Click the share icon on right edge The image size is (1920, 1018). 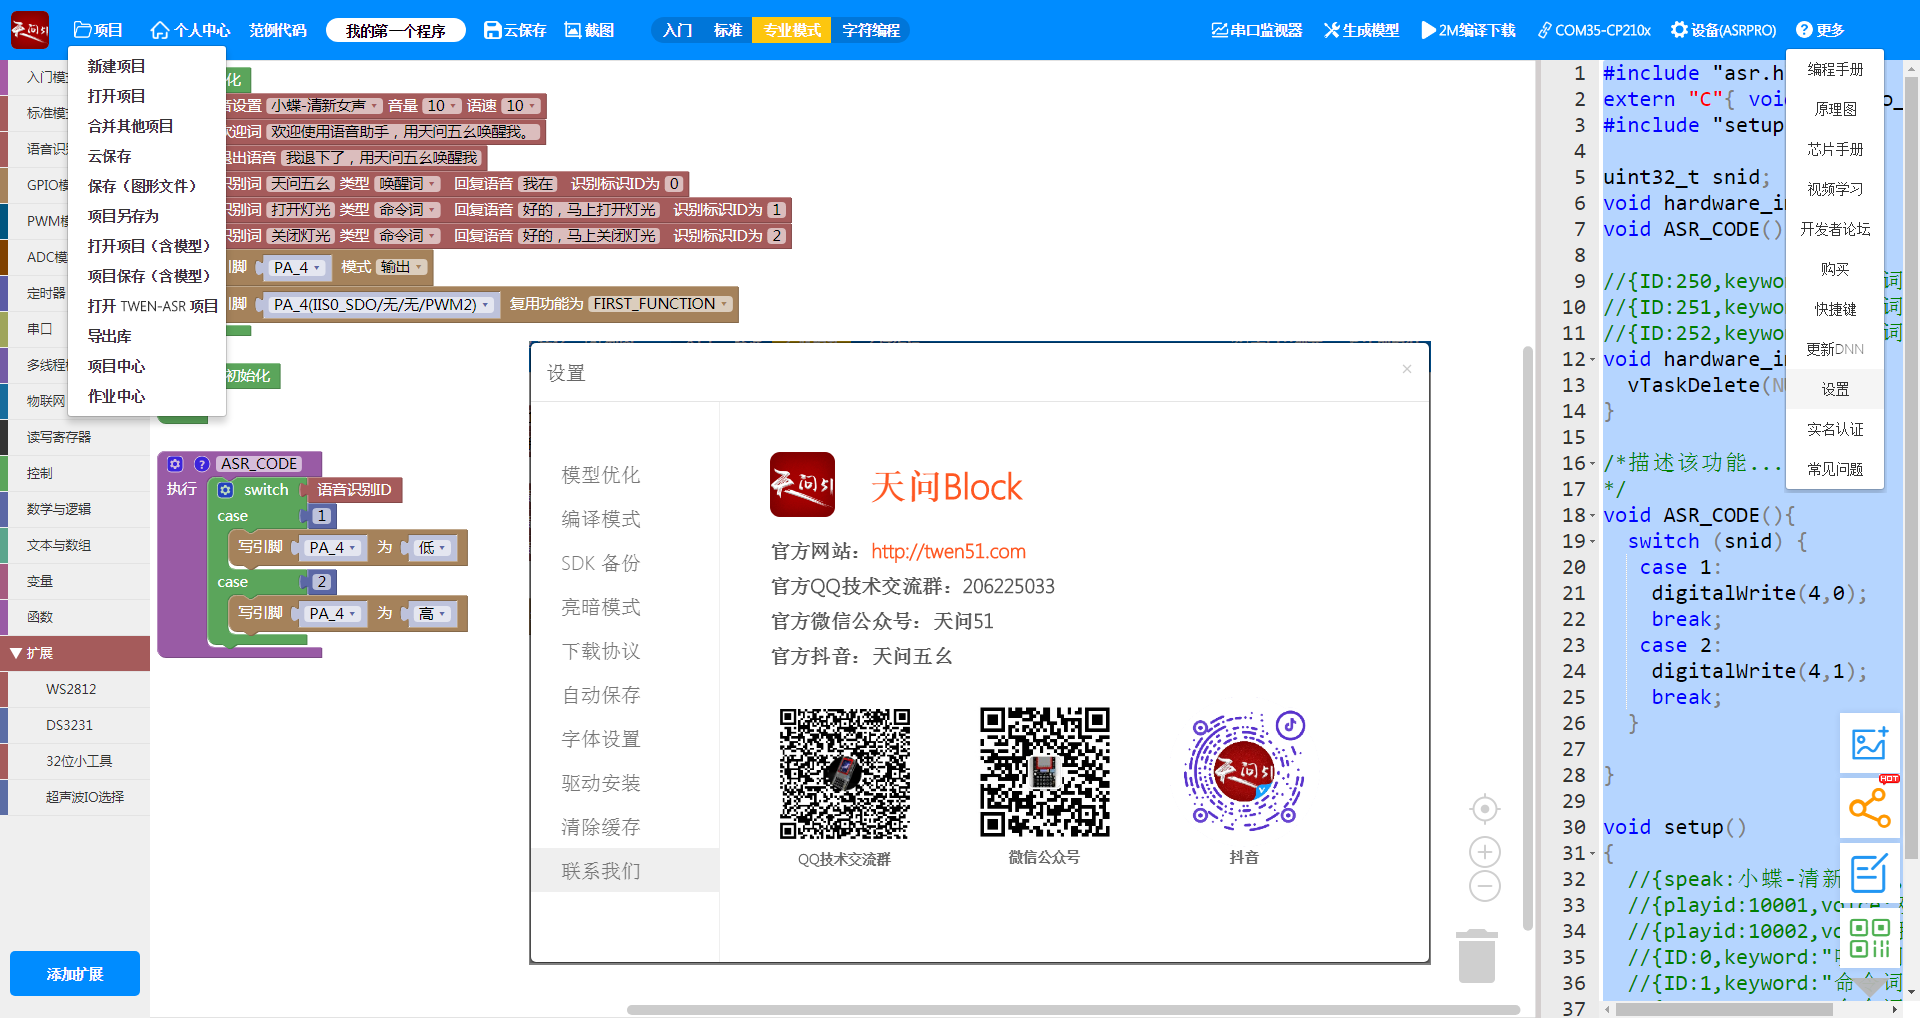[x=1871, y=808]
